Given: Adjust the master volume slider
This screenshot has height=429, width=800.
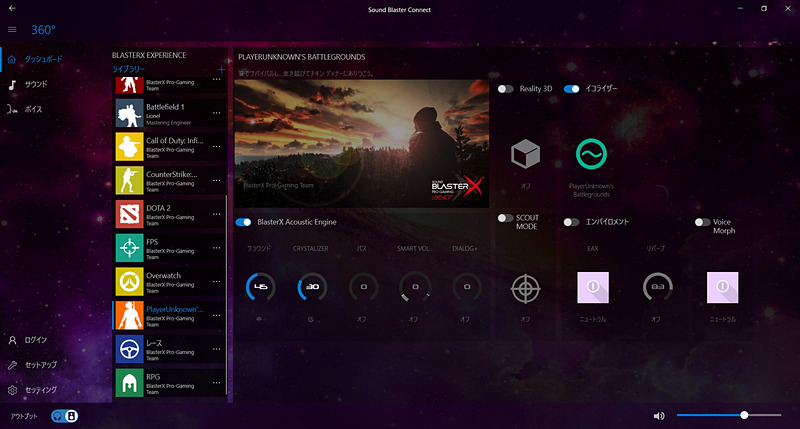Looking at the screenshot, I should coord(729,415).
